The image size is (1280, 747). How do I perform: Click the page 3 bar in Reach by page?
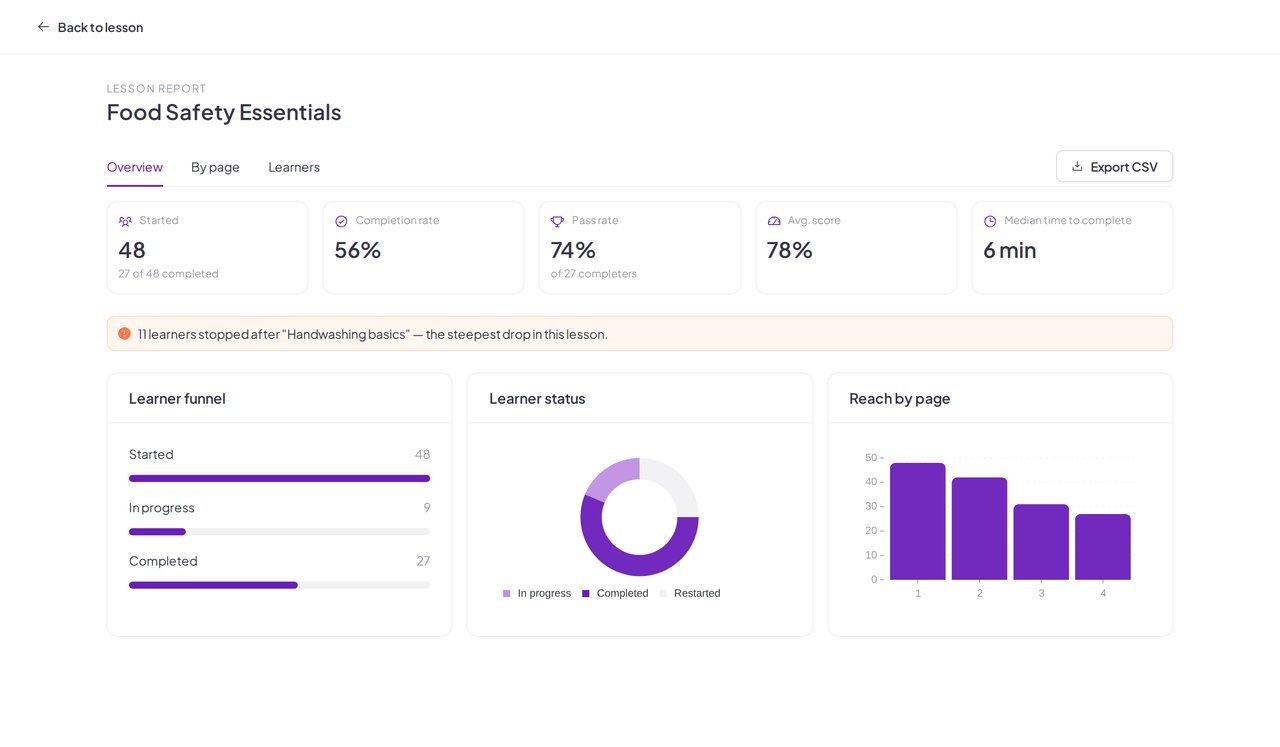click(x=1041, y=542)
